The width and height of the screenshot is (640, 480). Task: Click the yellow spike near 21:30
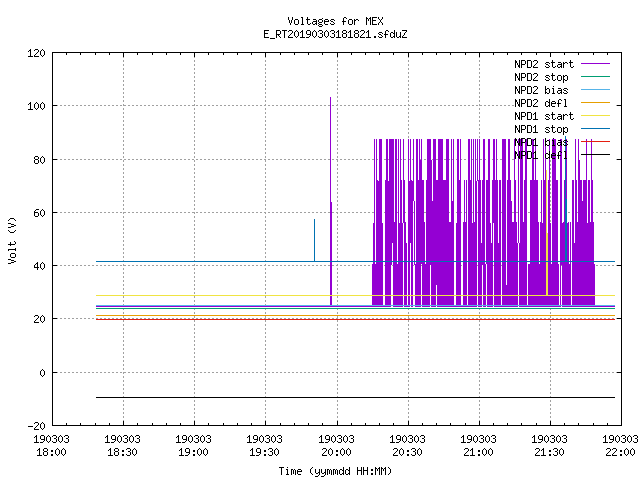click(x=547, y=233)
